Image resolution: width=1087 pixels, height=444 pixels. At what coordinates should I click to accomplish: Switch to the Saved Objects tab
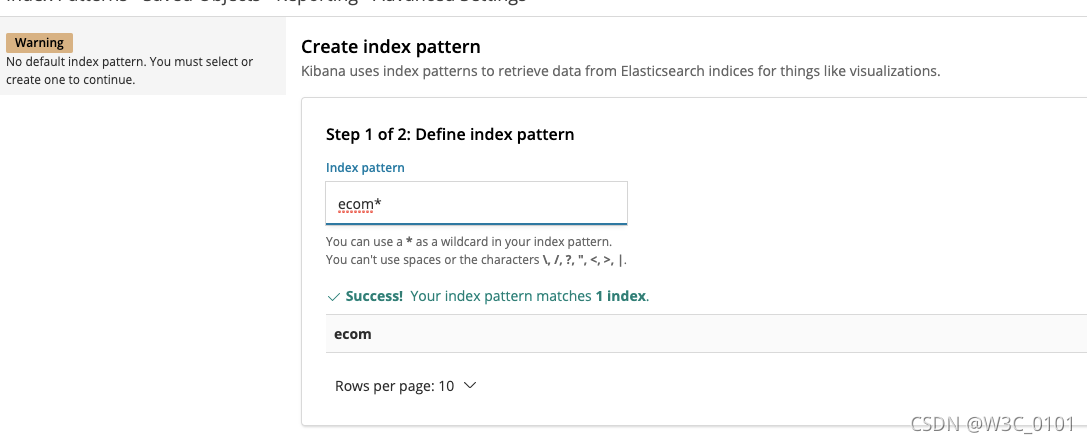point(200,2)
